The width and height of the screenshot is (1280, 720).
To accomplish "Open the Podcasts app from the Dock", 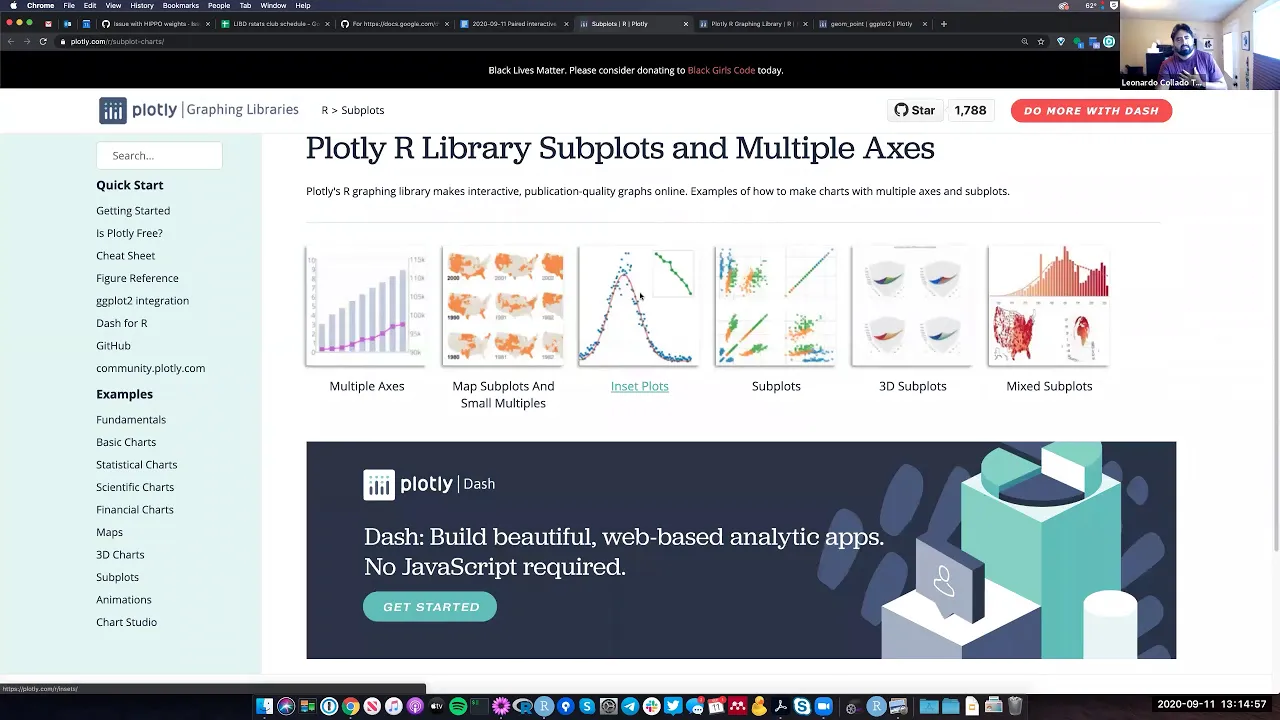I will point(415,706).
